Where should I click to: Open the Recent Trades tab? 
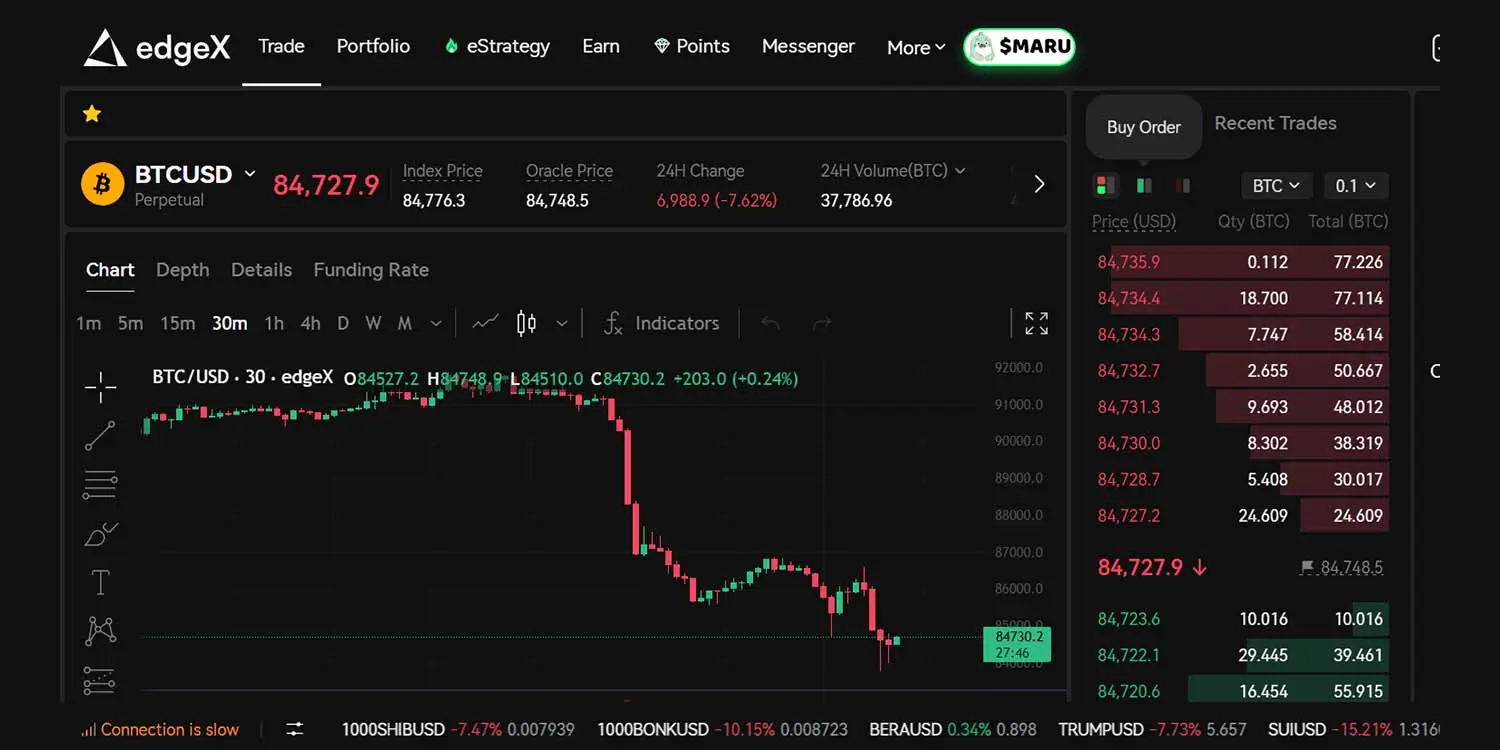click(x=1275, y=122)
